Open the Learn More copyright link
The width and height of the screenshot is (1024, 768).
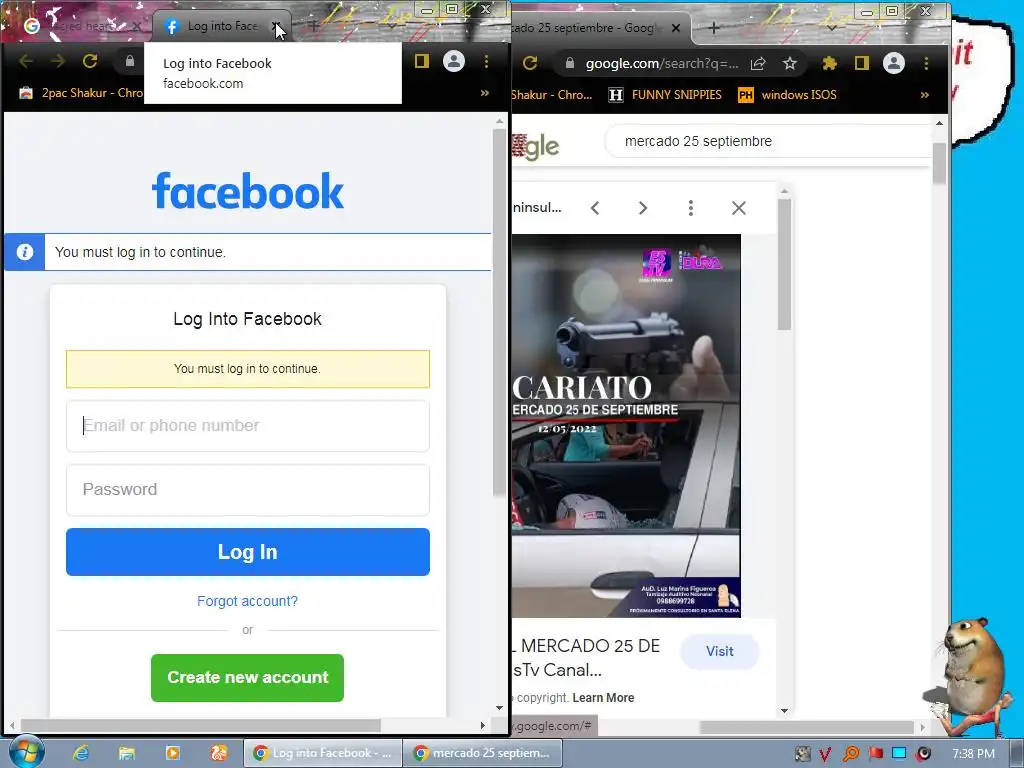point(603,697)
